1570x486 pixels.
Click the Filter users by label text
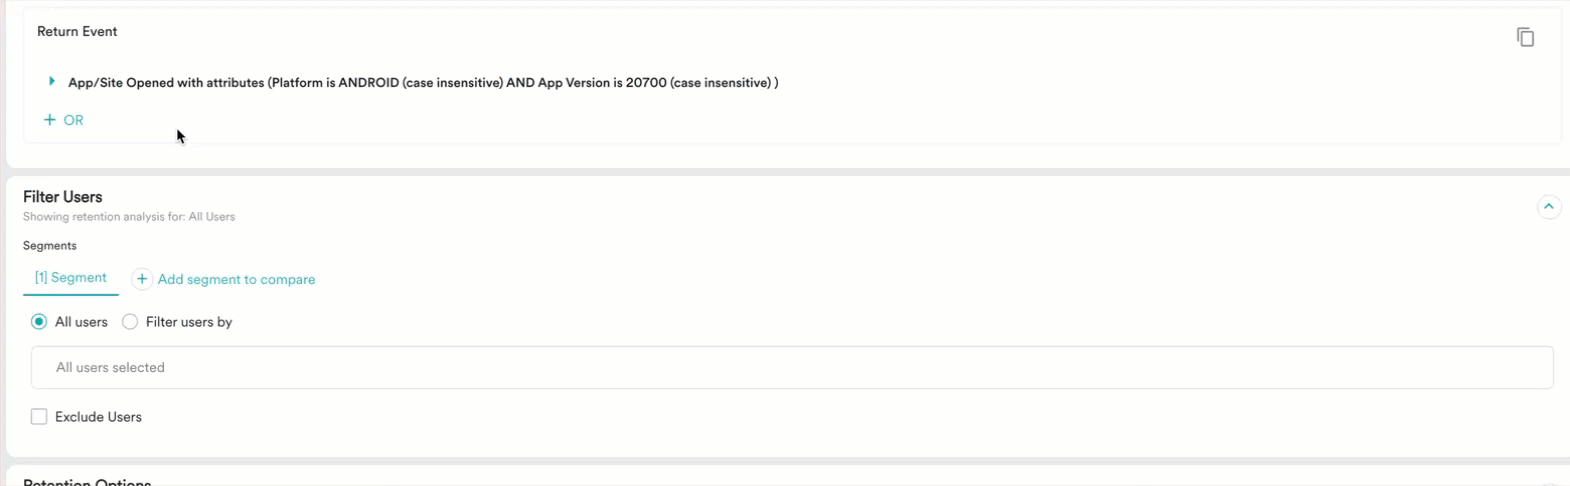189,322
